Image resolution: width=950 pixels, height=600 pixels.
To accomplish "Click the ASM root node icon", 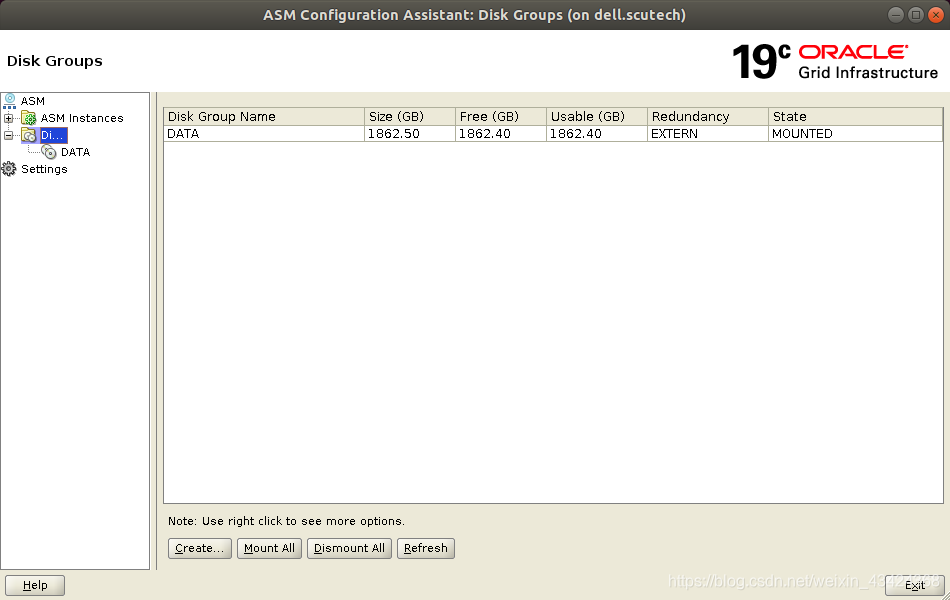I will pos(10,101).
